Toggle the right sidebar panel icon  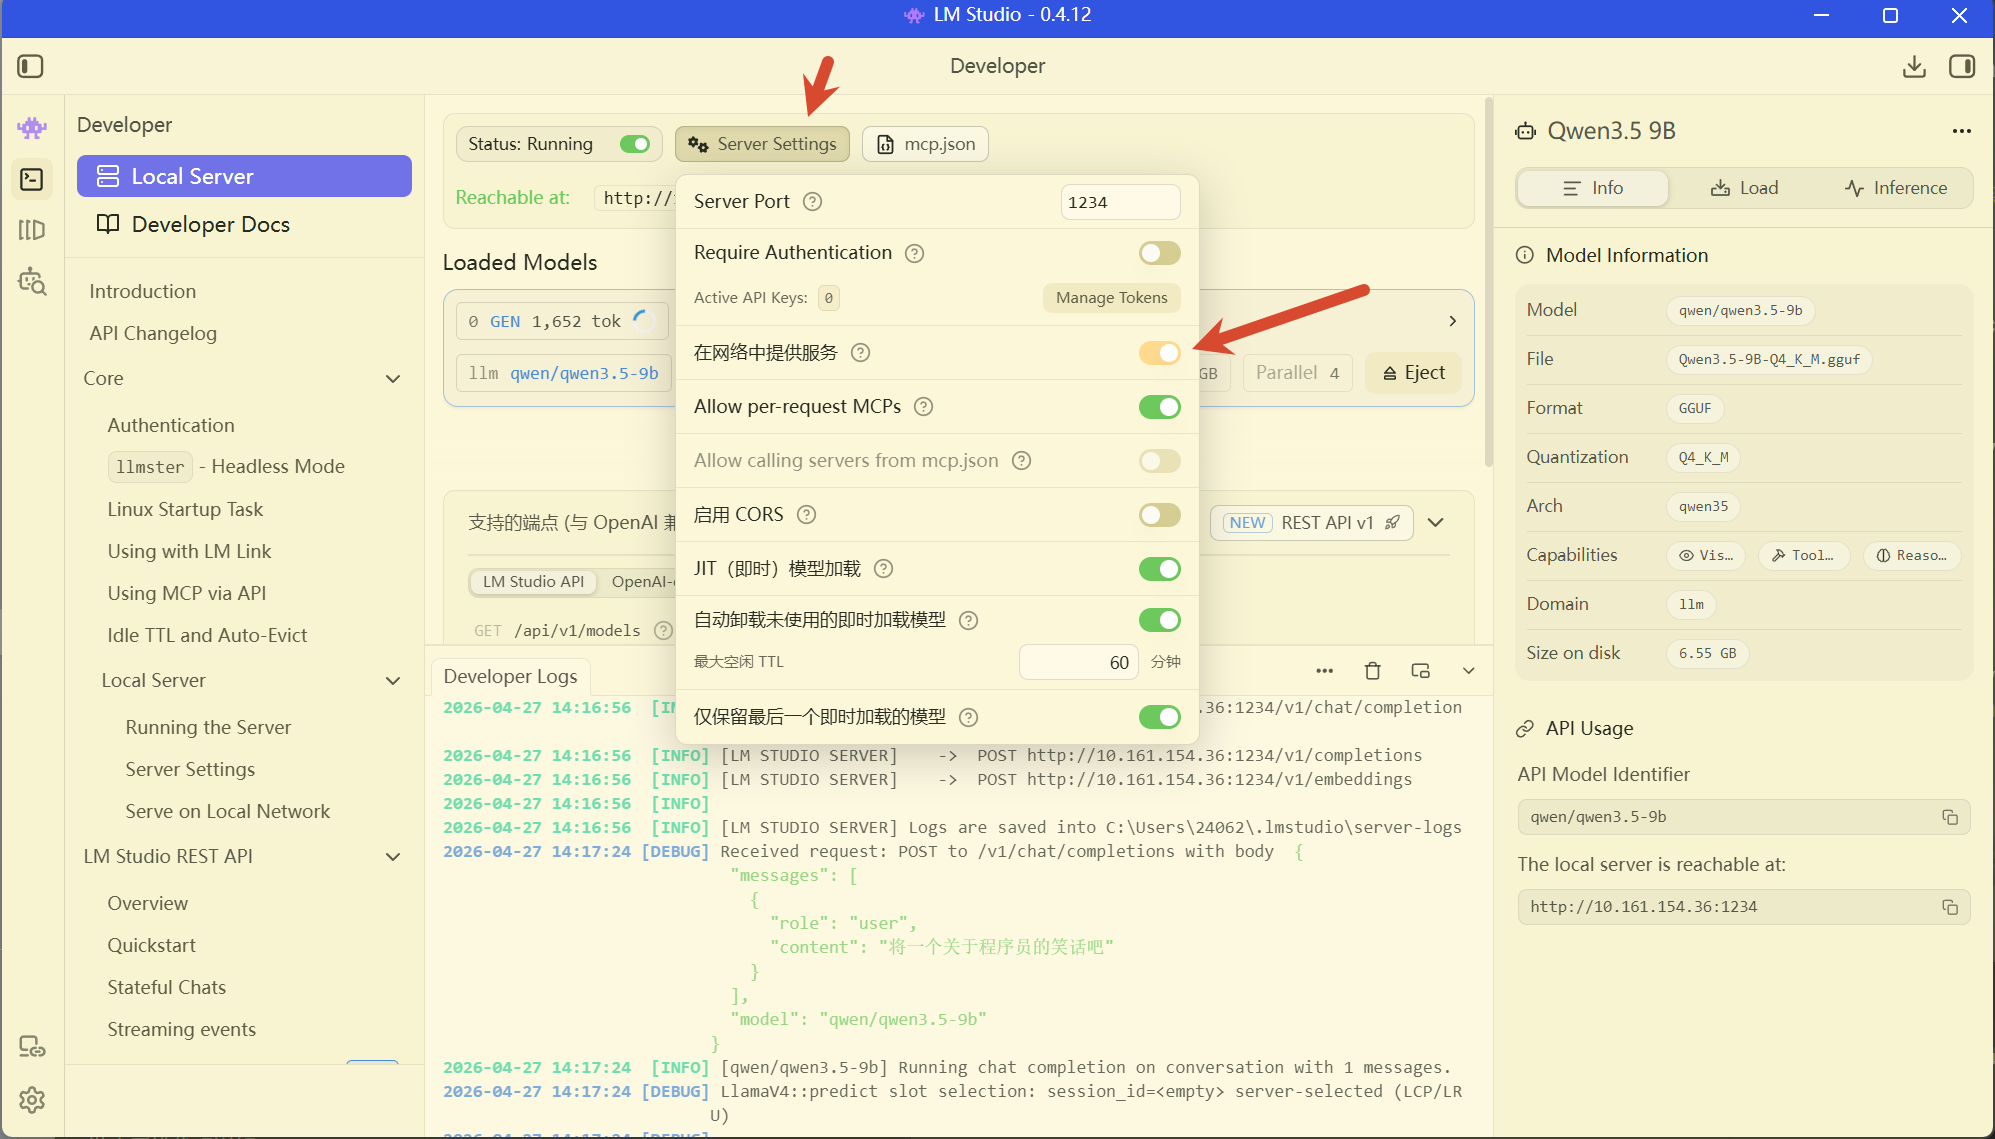(1962, 66)
